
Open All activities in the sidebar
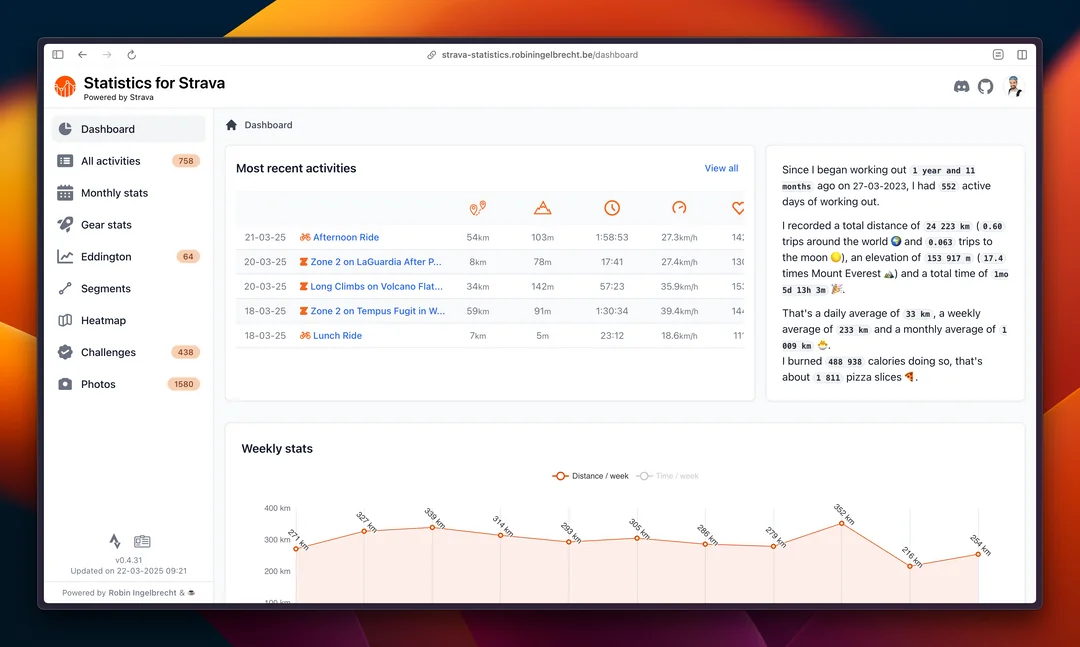point(128,161)
